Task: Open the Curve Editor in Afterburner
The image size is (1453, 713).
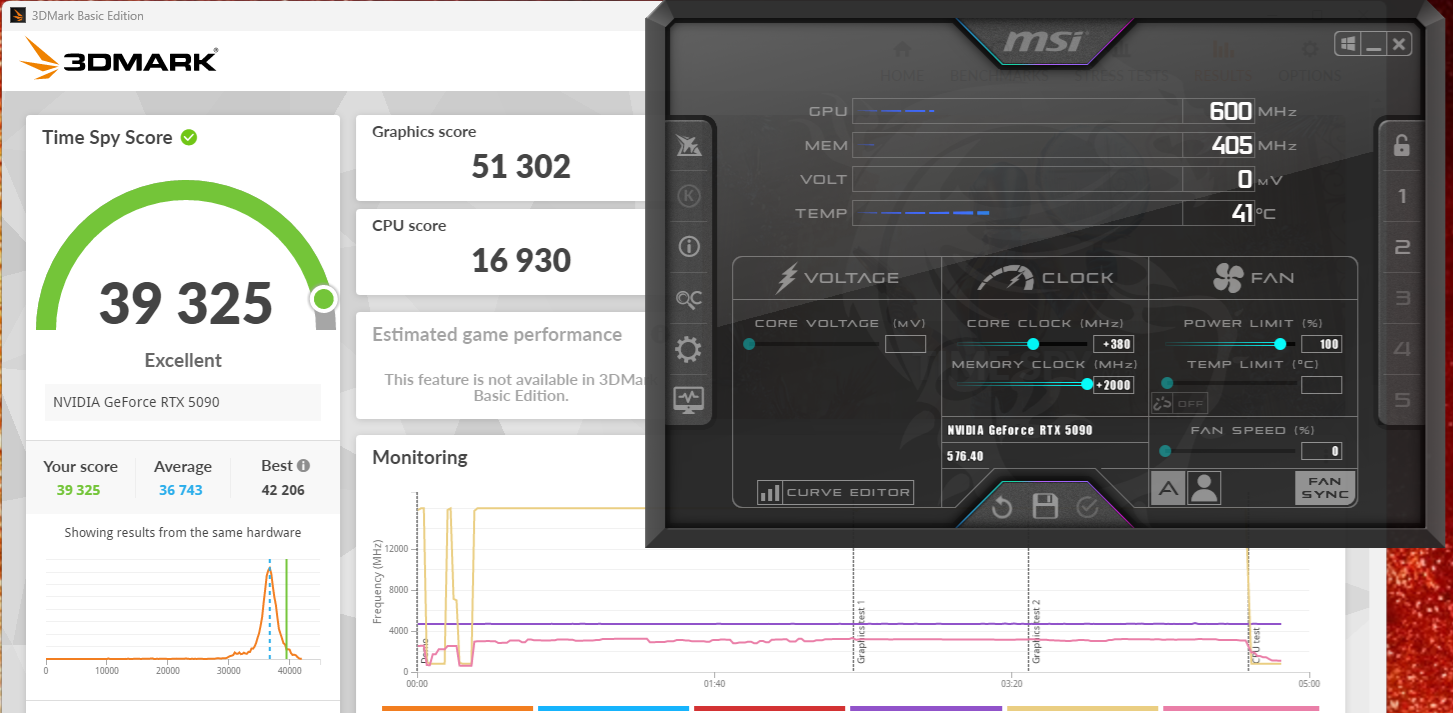Action: 835,492
